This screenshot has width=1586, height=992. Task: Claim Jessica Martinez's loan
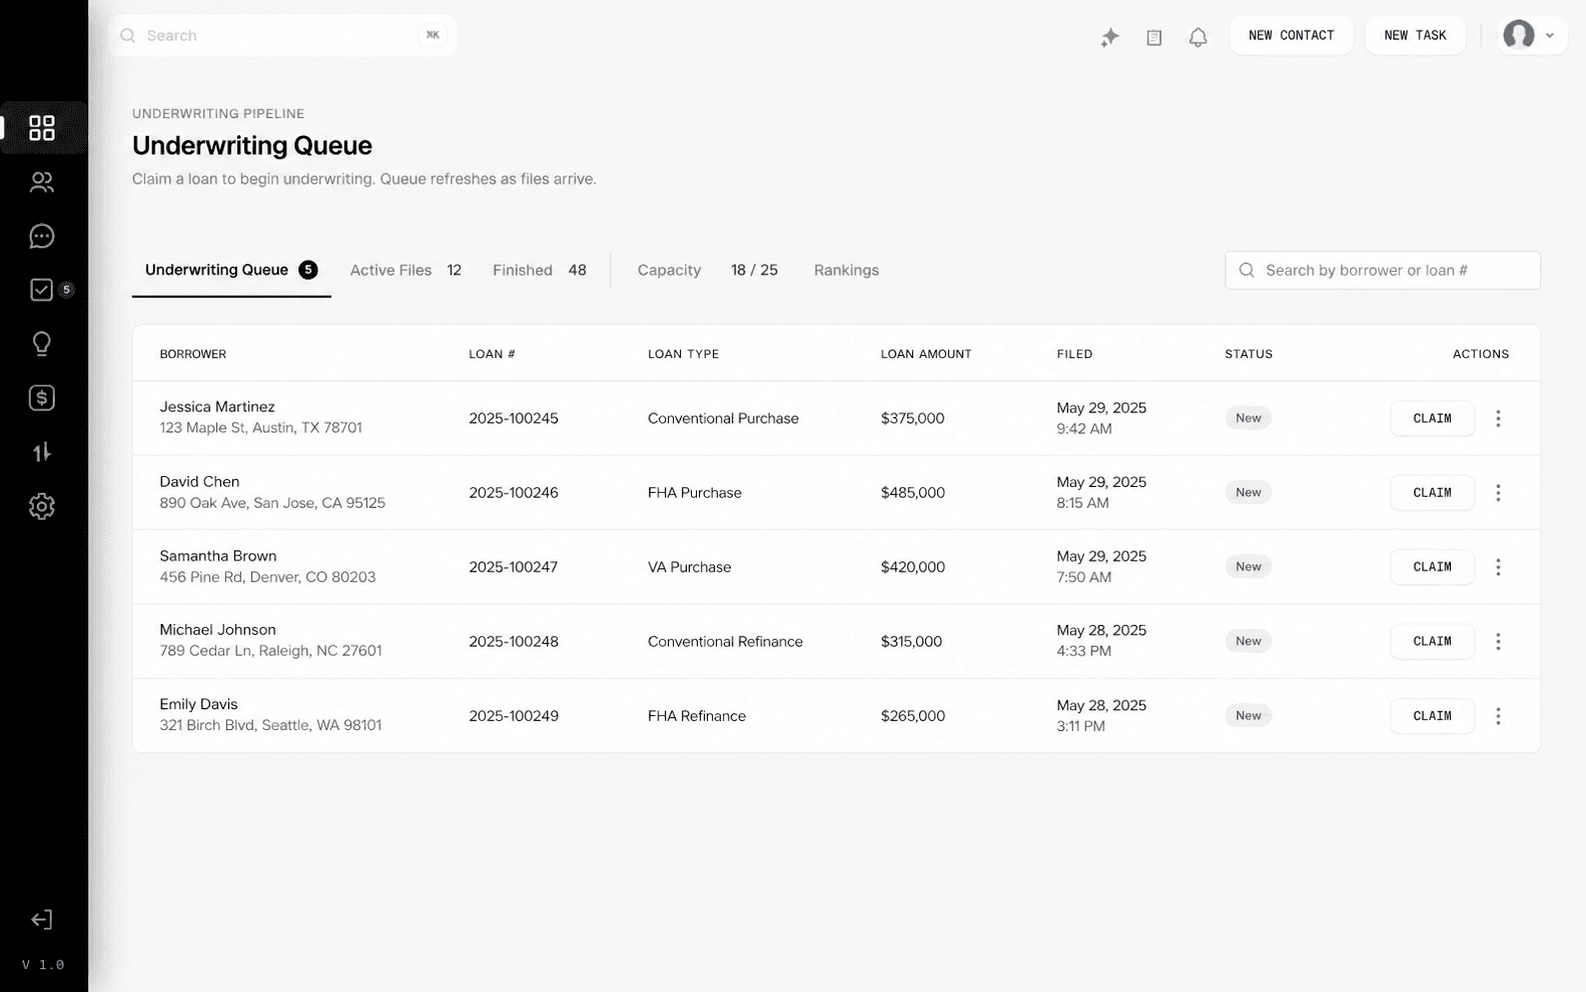1432,418
